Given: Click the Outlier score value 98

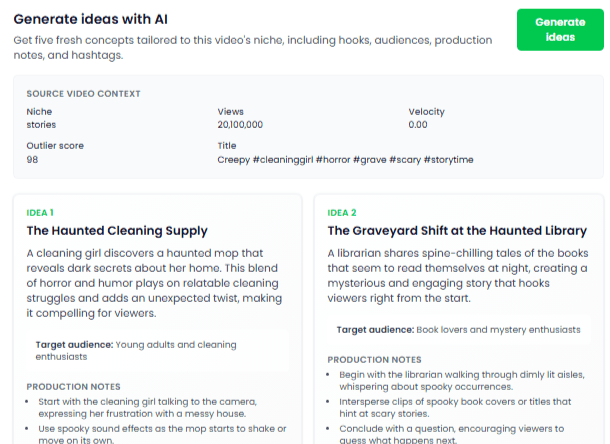Looking at the screenshot, I should click(x=33, y=160).
